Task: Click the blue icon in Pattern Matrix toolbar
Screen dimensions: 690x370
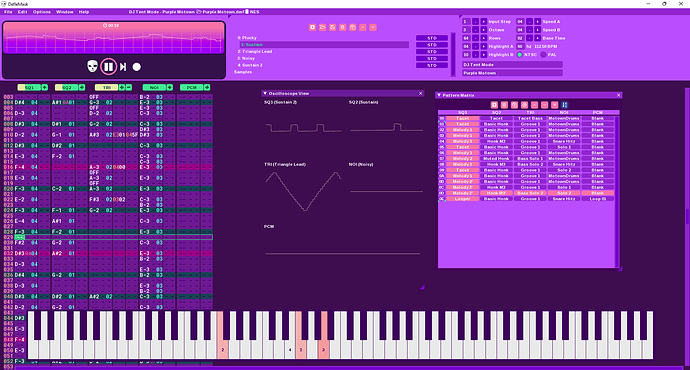Action: click(565, 105)
